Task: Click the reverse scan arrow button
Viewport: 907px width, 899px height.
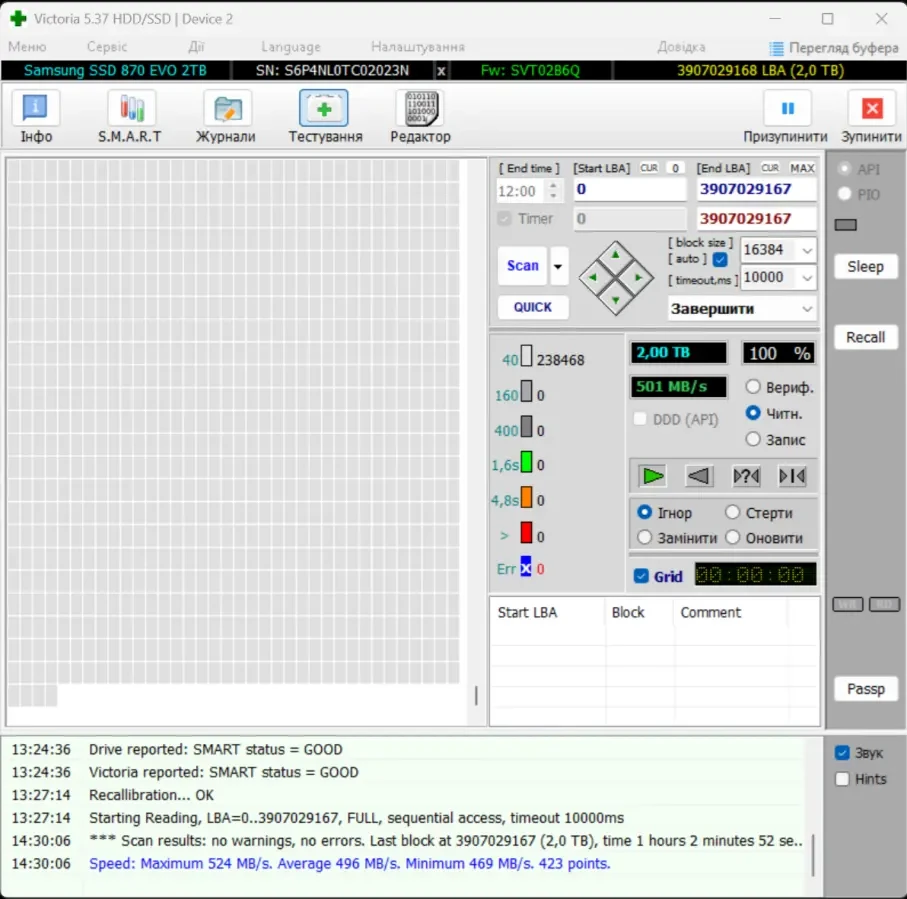Action: pos(699,476)
